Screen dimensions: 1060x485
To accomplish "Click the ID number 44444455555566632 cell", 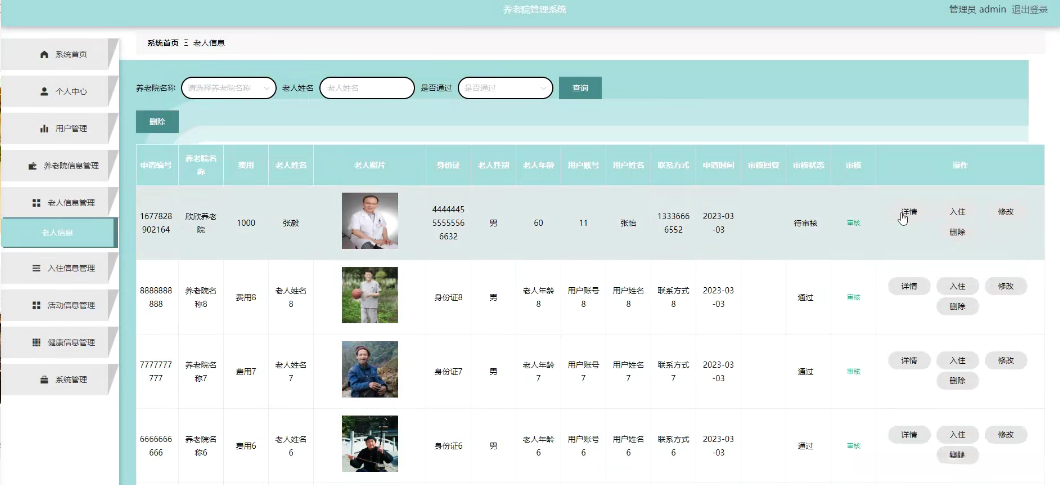I will (x=448, y=223).
